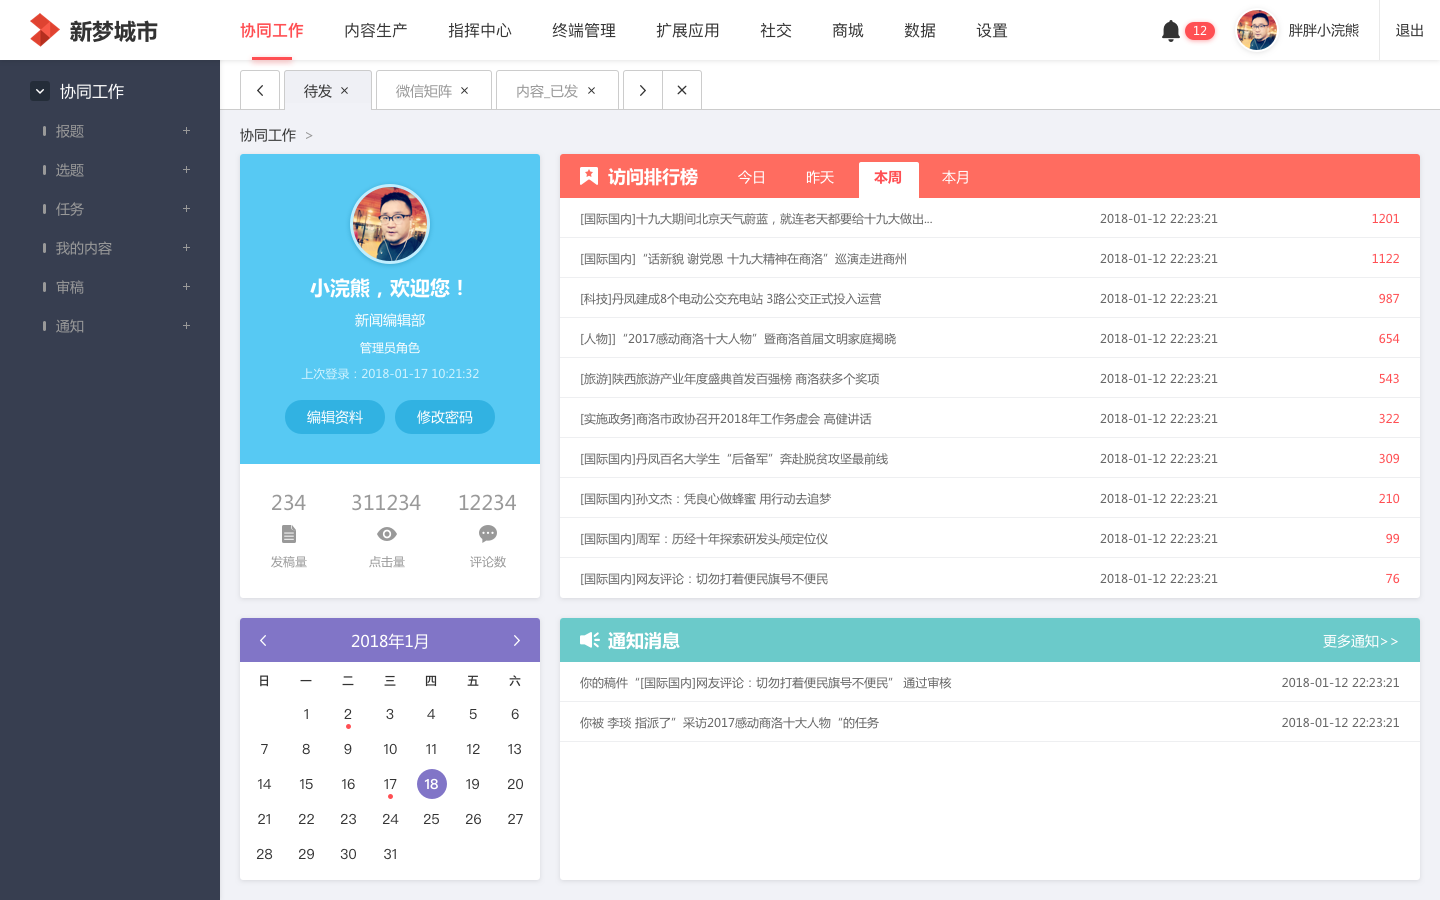Go to next month in calendar
Image resolution: width=1440 pixels, height=900 pixels.
coord(516,641)
